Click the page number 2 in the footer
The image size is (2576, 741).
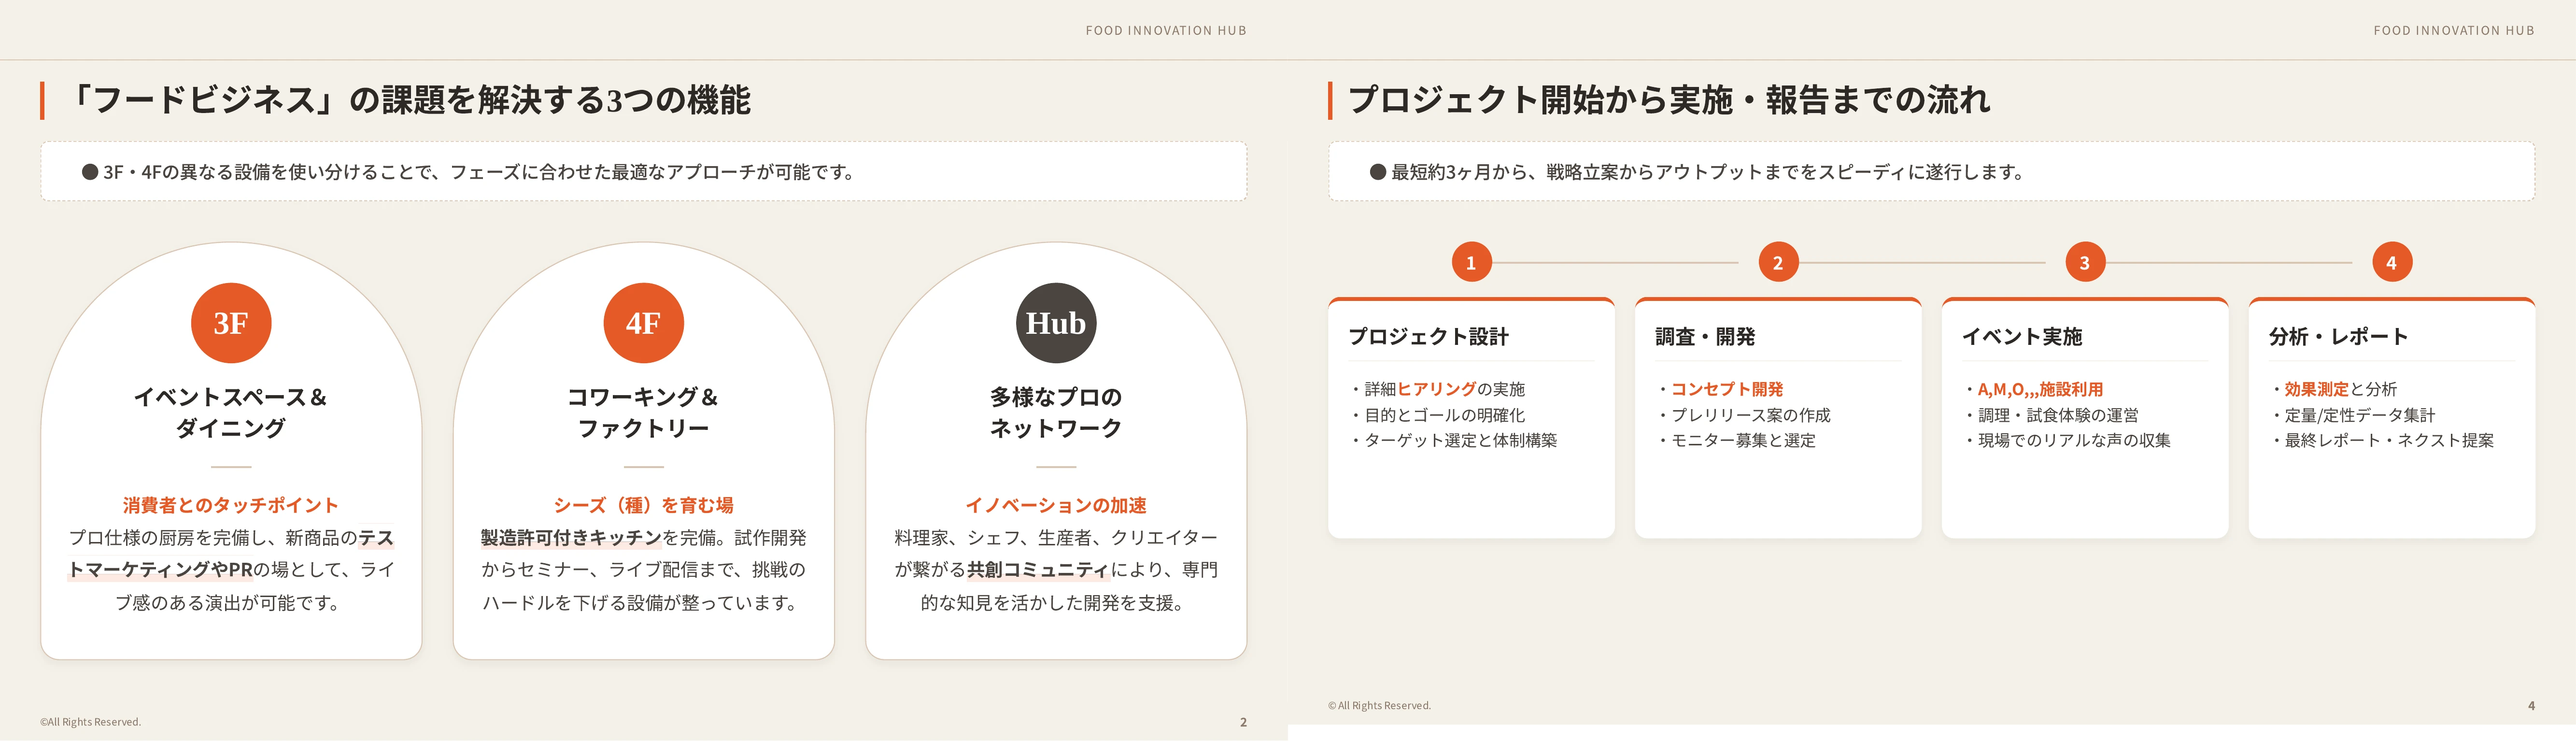click(x=1243, y=722)
